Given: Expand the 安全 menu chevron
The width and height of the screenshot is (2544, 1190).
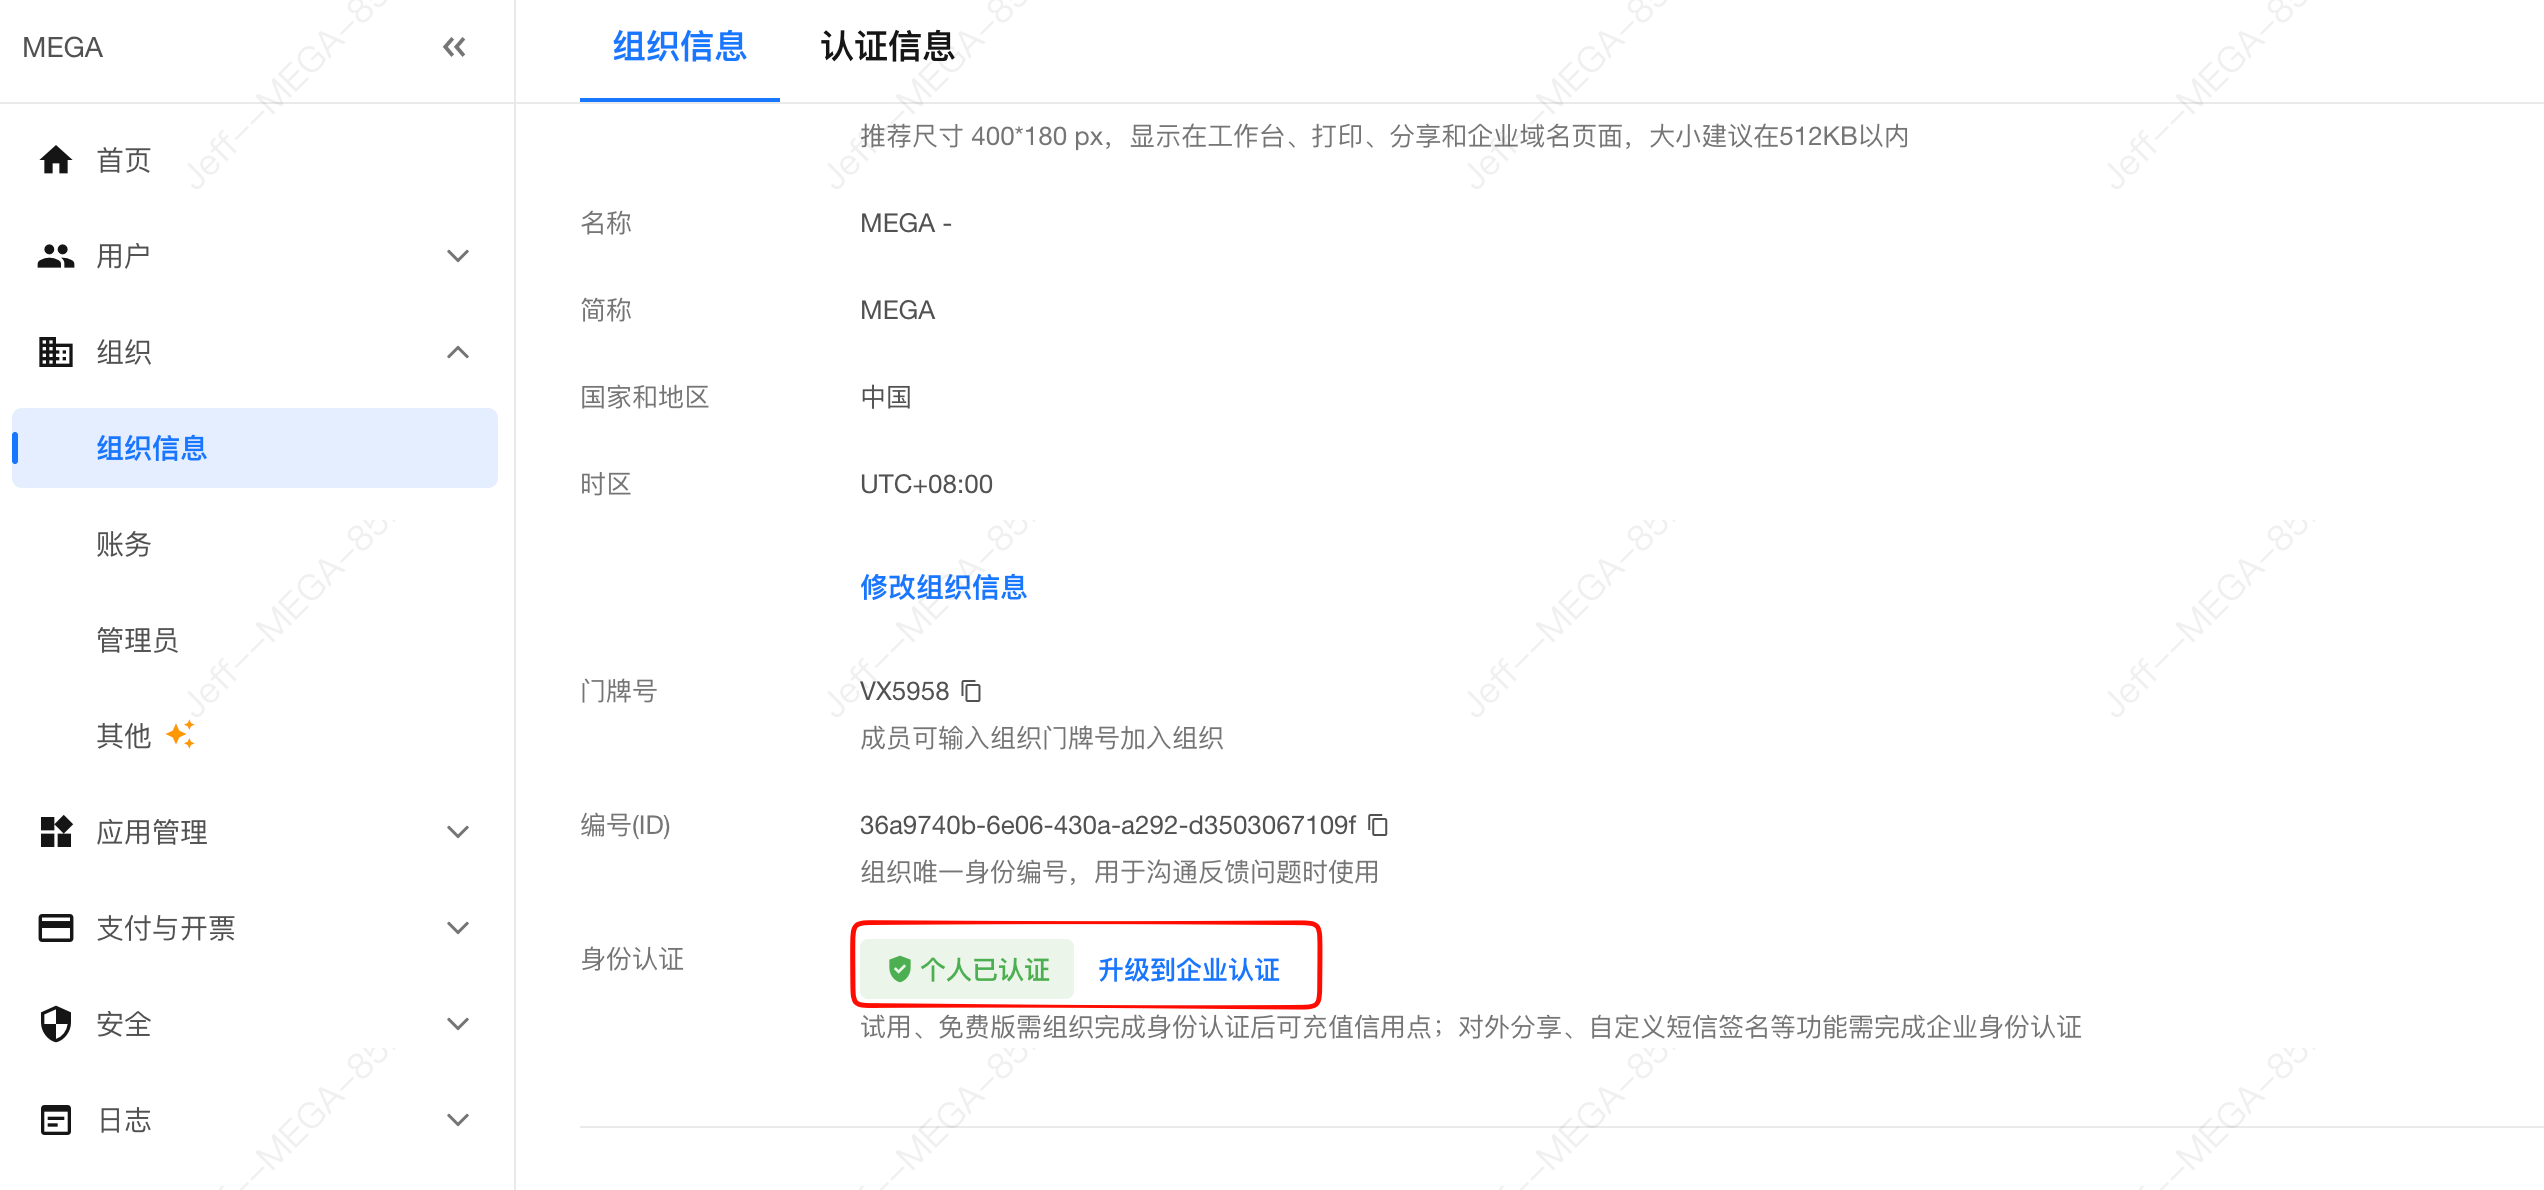Looking at the screenshot, I should [458, 1024].
